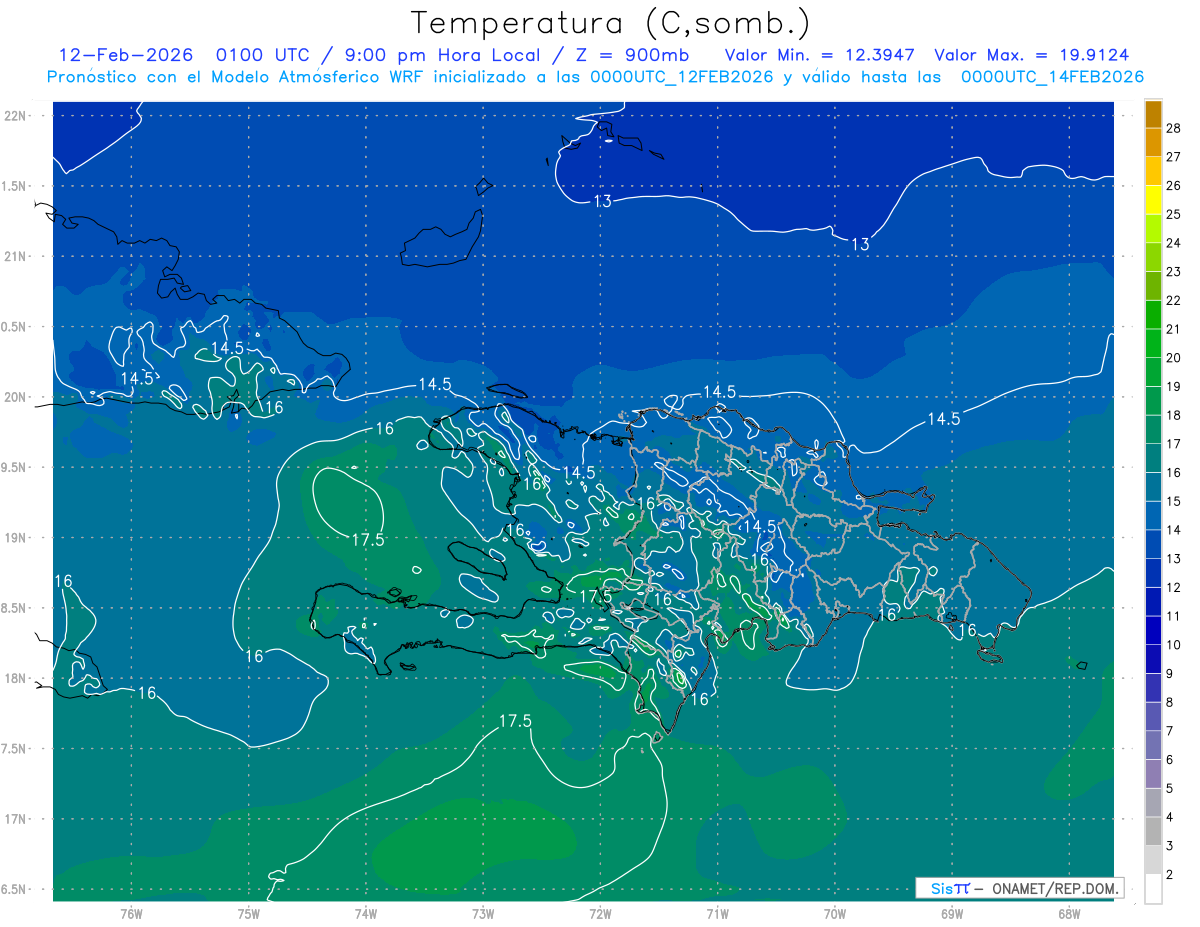Click the '18N' latitude axis label
Image resolution: width=1200 pixels, height=927 pixels.
[16, 679]
